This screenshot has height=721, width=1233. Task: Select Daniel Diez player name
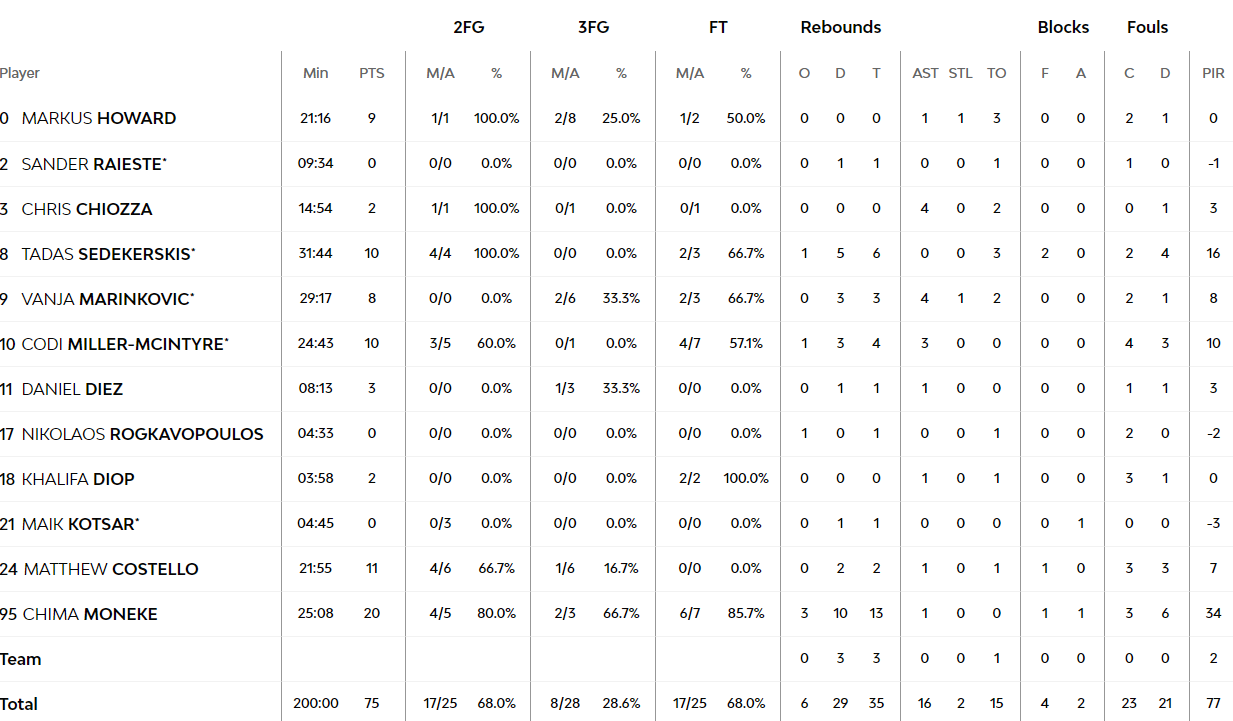pyautogui.click(x=72, y=389)
